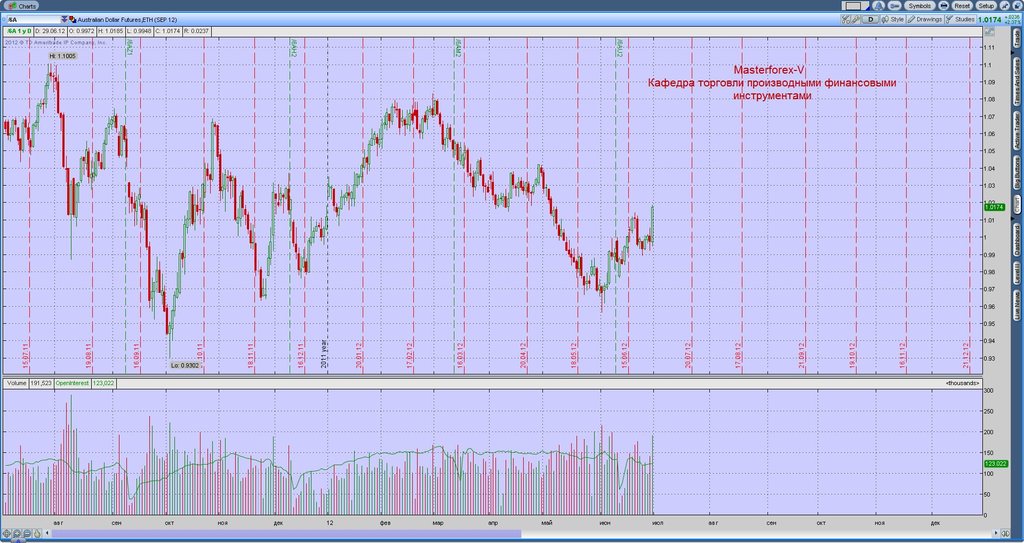The width and height of the screenshot is (1024, 543).
Task: Click the 16.03.12 expiration line marker
Action: pos(460,354)
